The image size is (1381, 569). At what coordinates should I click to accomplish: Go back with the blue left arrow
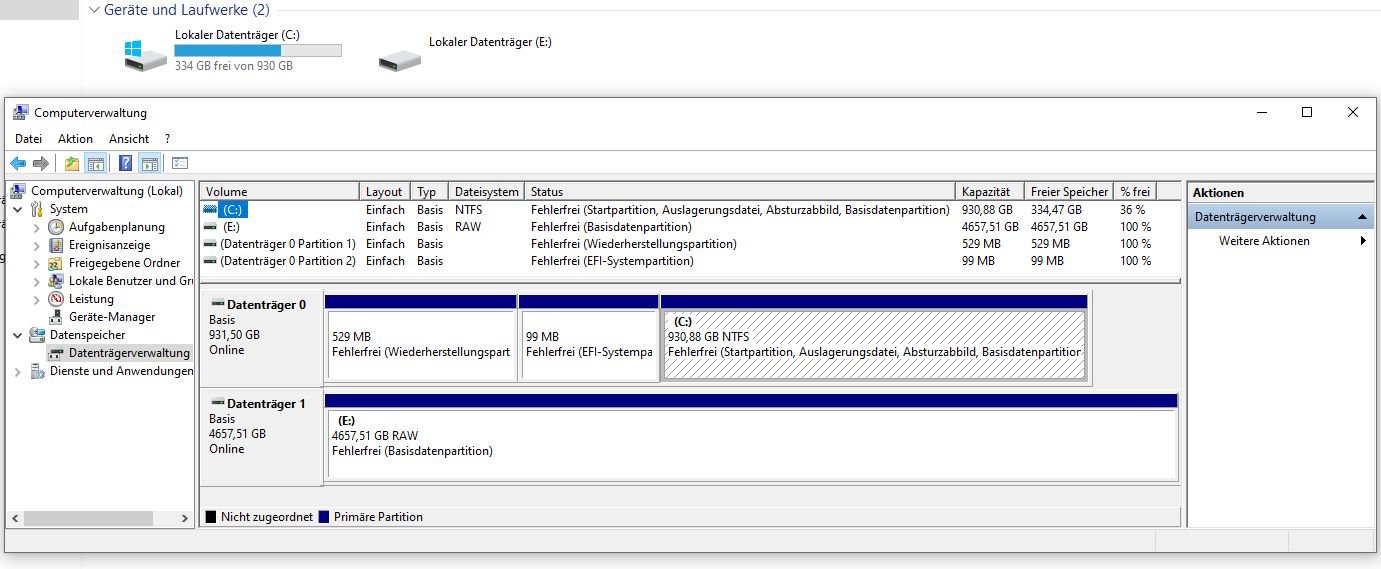[x=18, y=163]
